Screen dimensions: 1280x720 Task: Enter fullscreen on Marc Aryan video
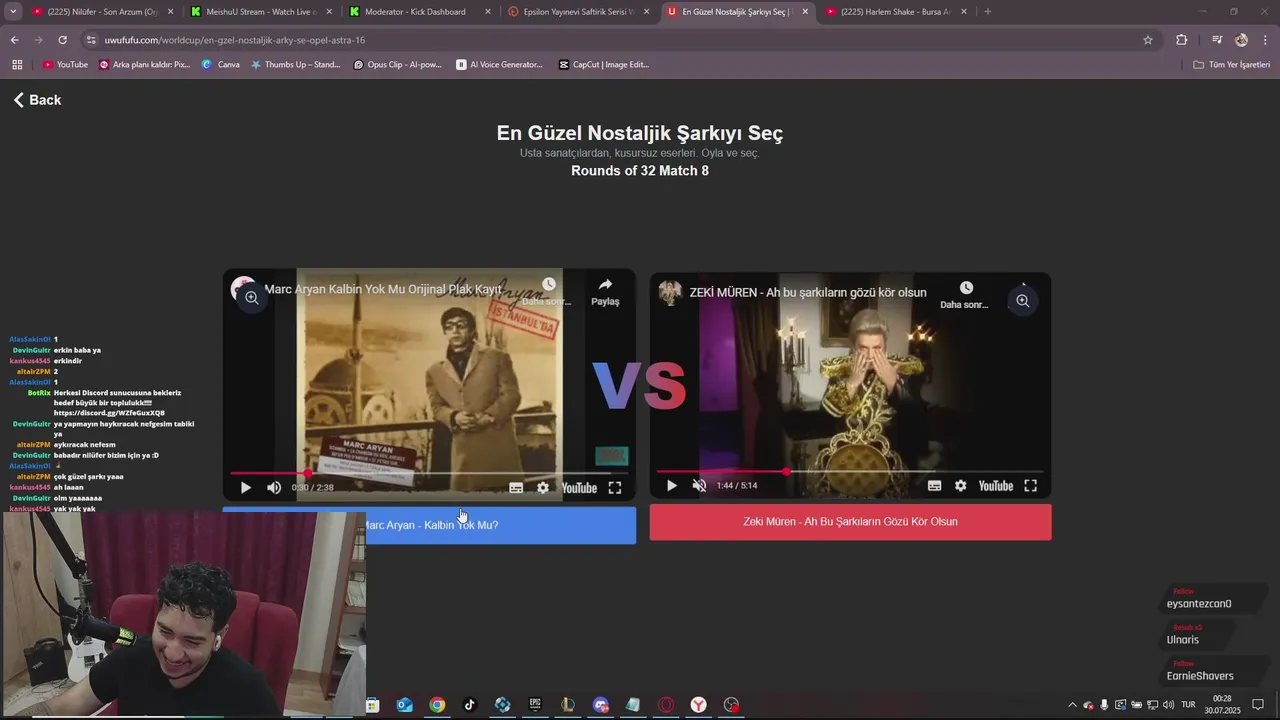tap(615, 488)
